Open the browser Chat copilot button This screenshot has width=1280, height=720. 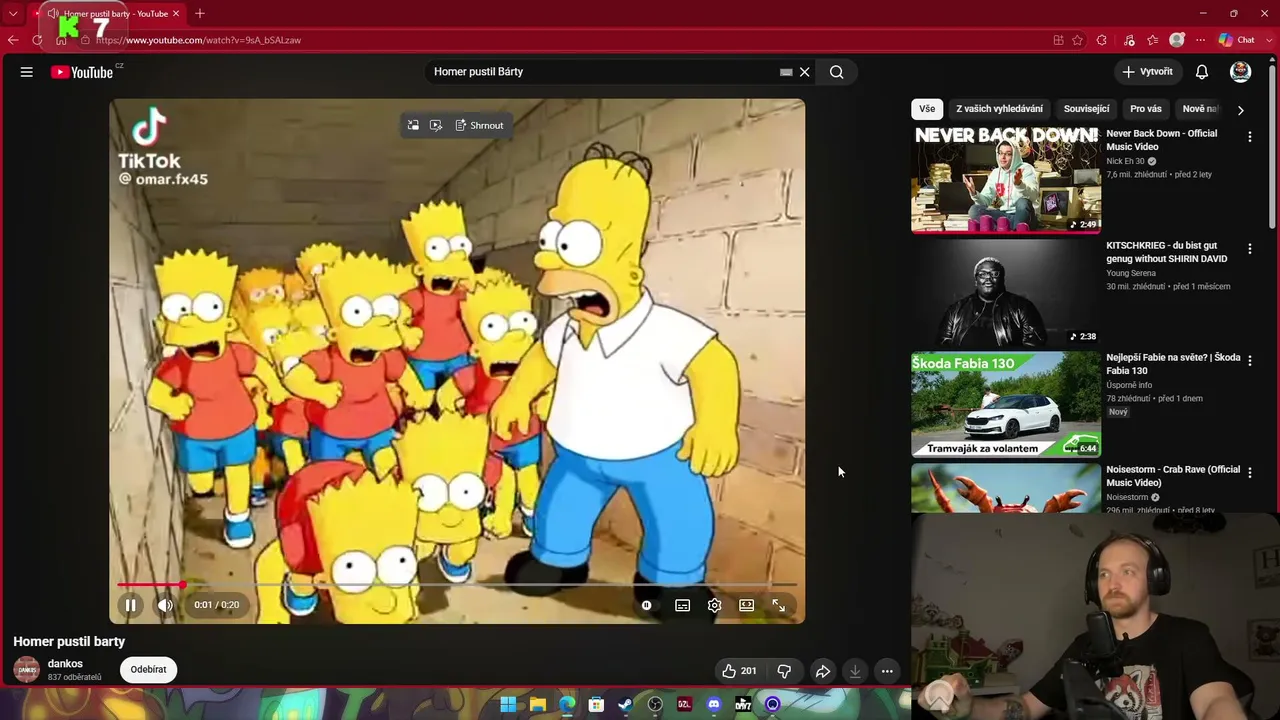pos(1236,40)
